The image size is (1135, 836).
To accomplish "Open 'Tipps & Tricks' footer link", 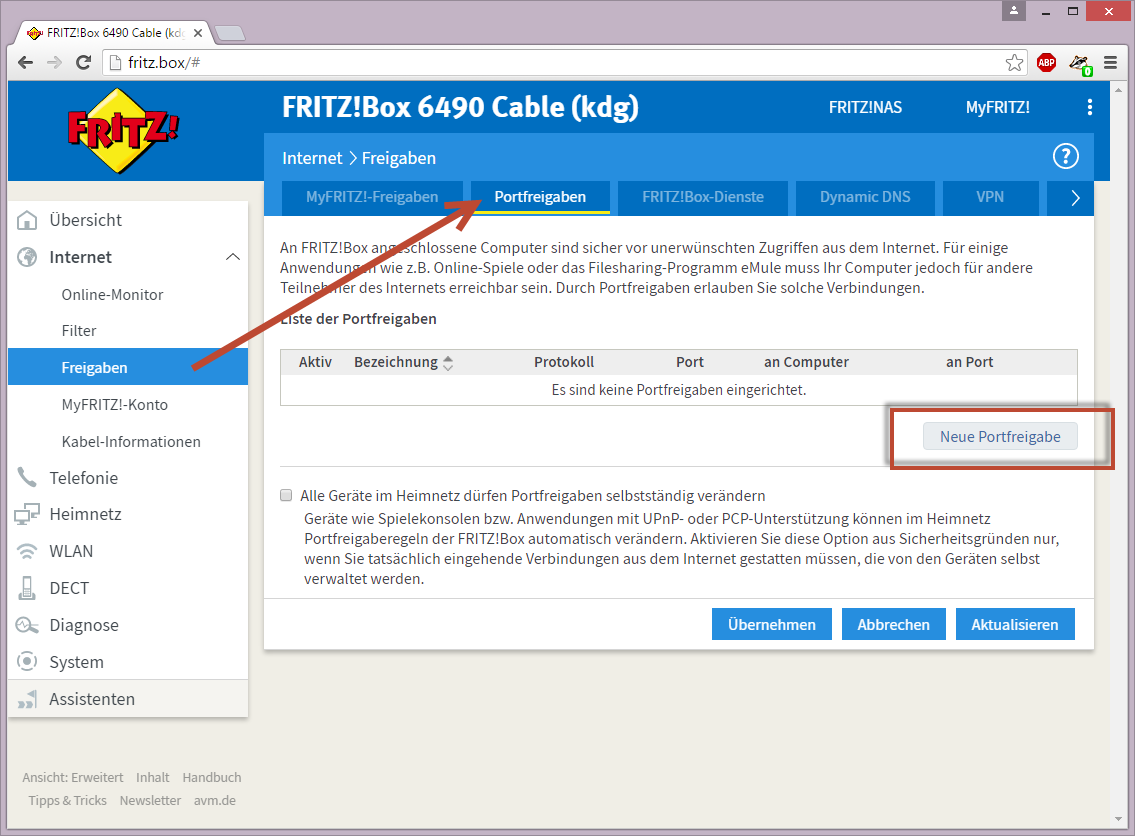I will click(x=67, y=801).
